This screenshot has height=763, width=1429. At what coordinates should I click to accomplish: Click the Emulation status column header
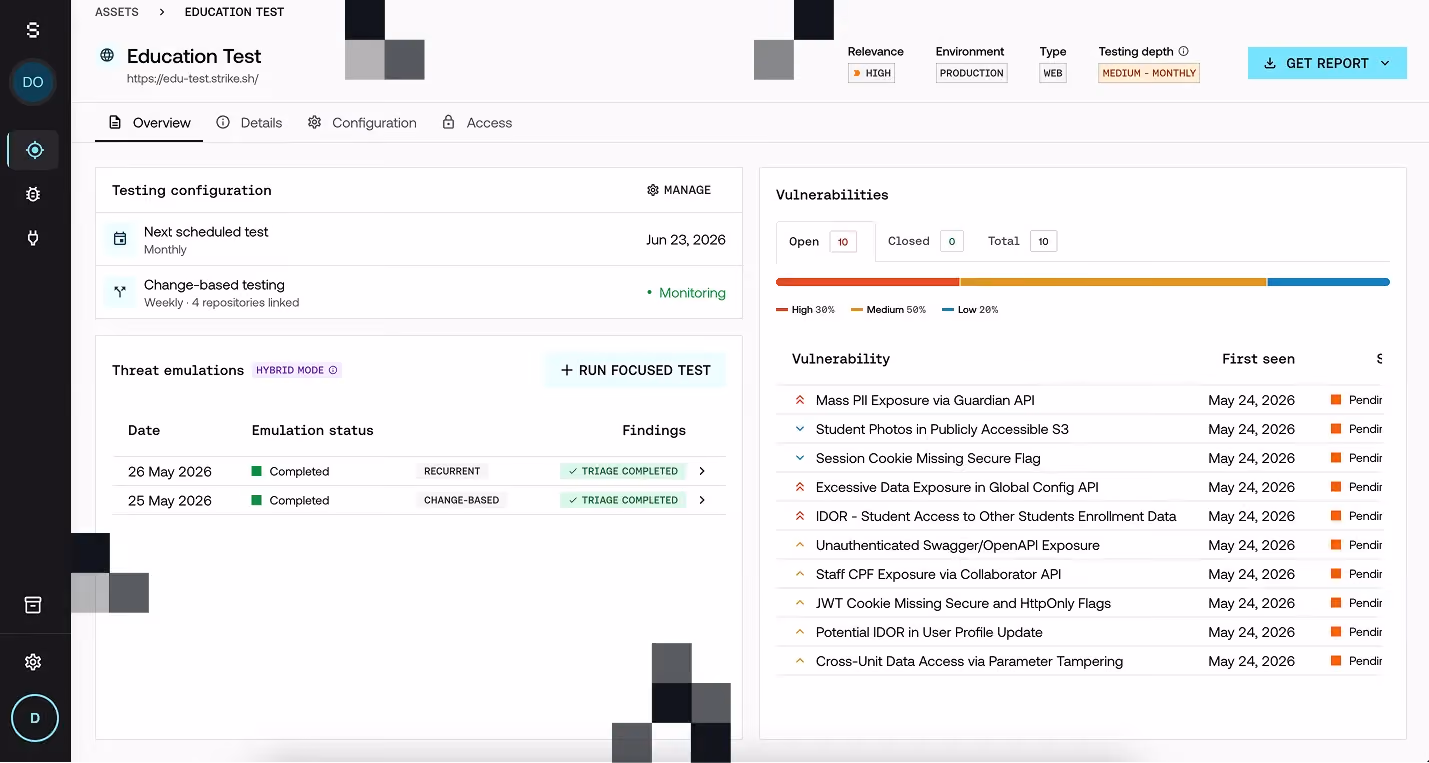tap(312, 430)
